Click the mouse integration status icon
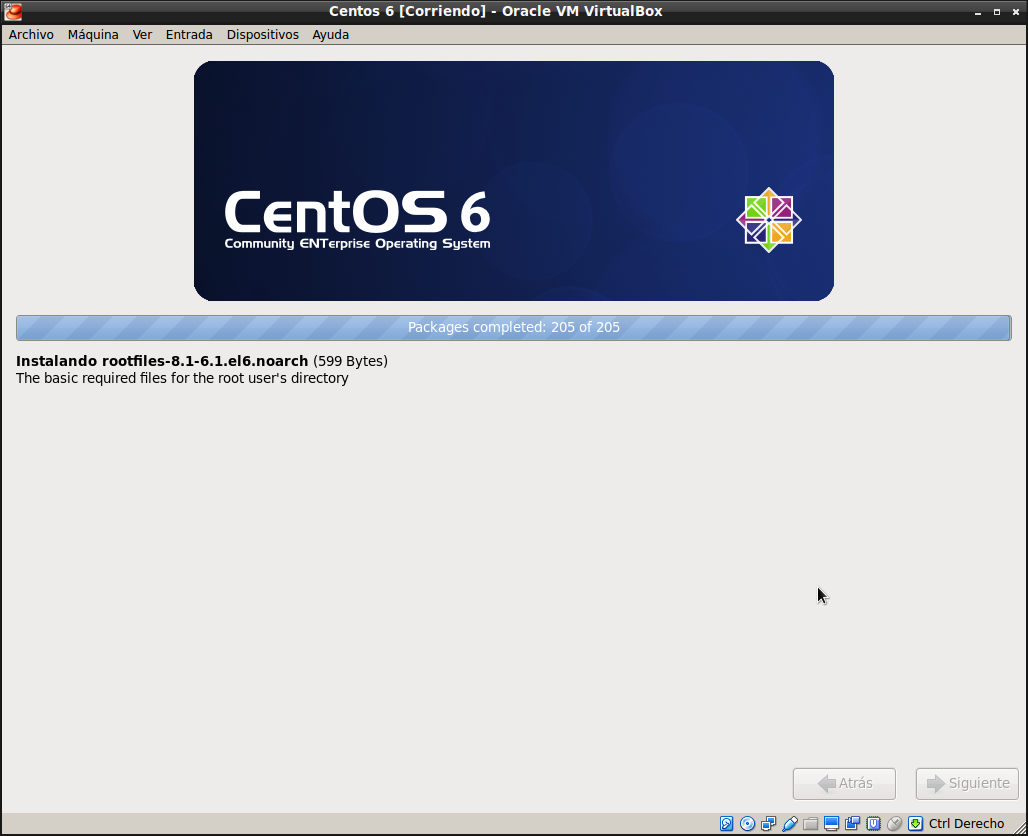Viewport: 1028px width, 836px height. 894,824
